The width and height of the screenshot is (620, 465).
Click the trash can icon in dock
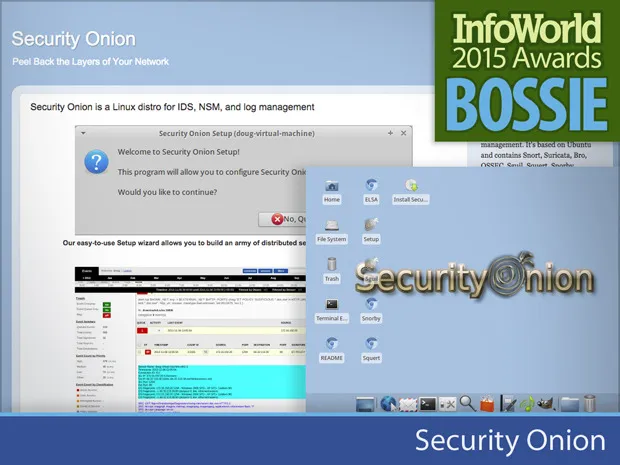tap(589, 404)
